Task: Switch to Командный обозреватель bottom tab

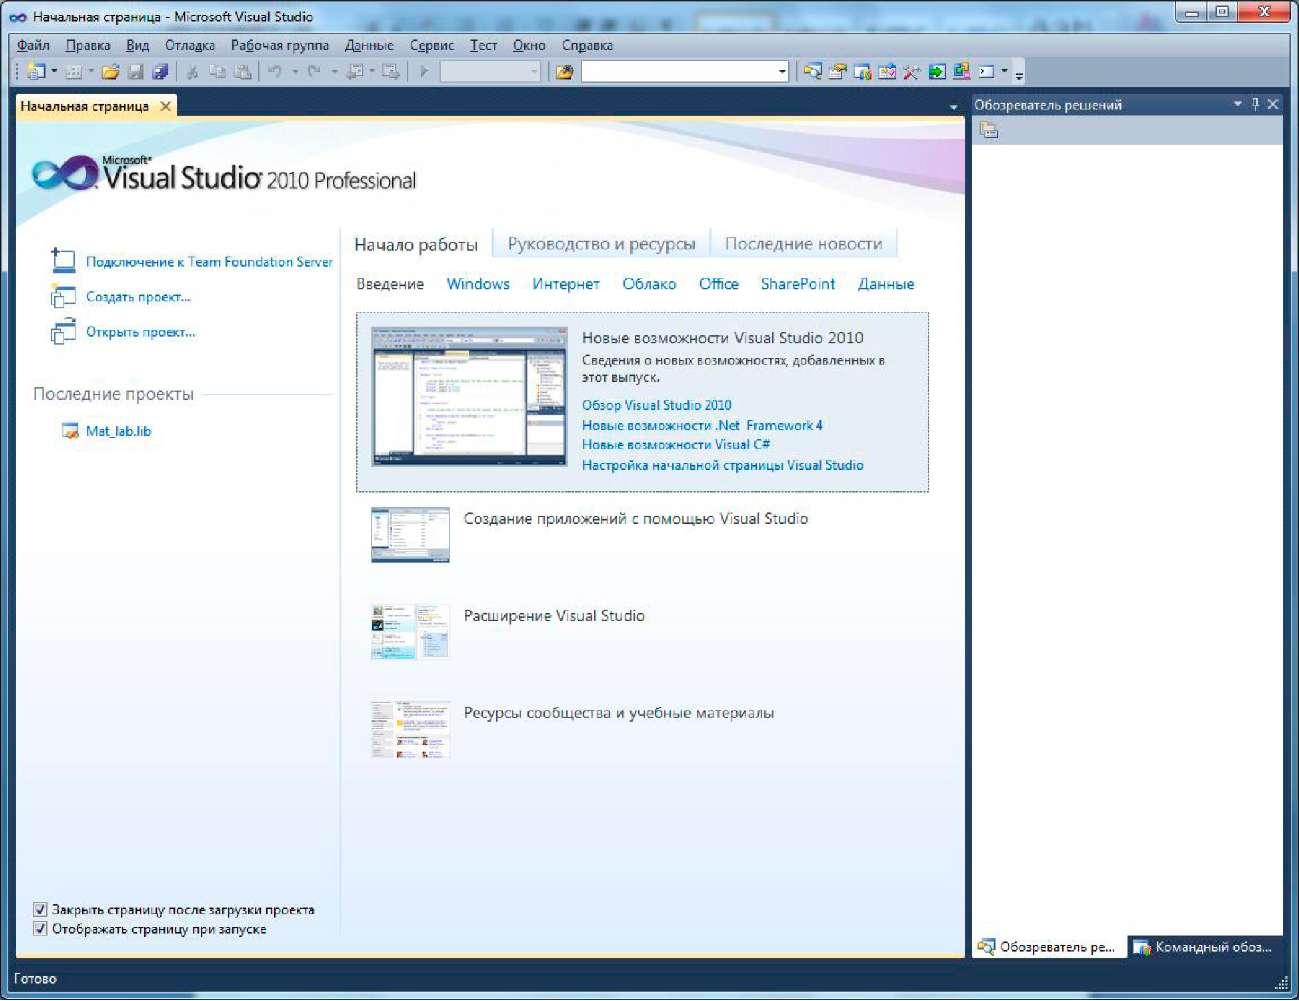Action: pos(1204,947)
